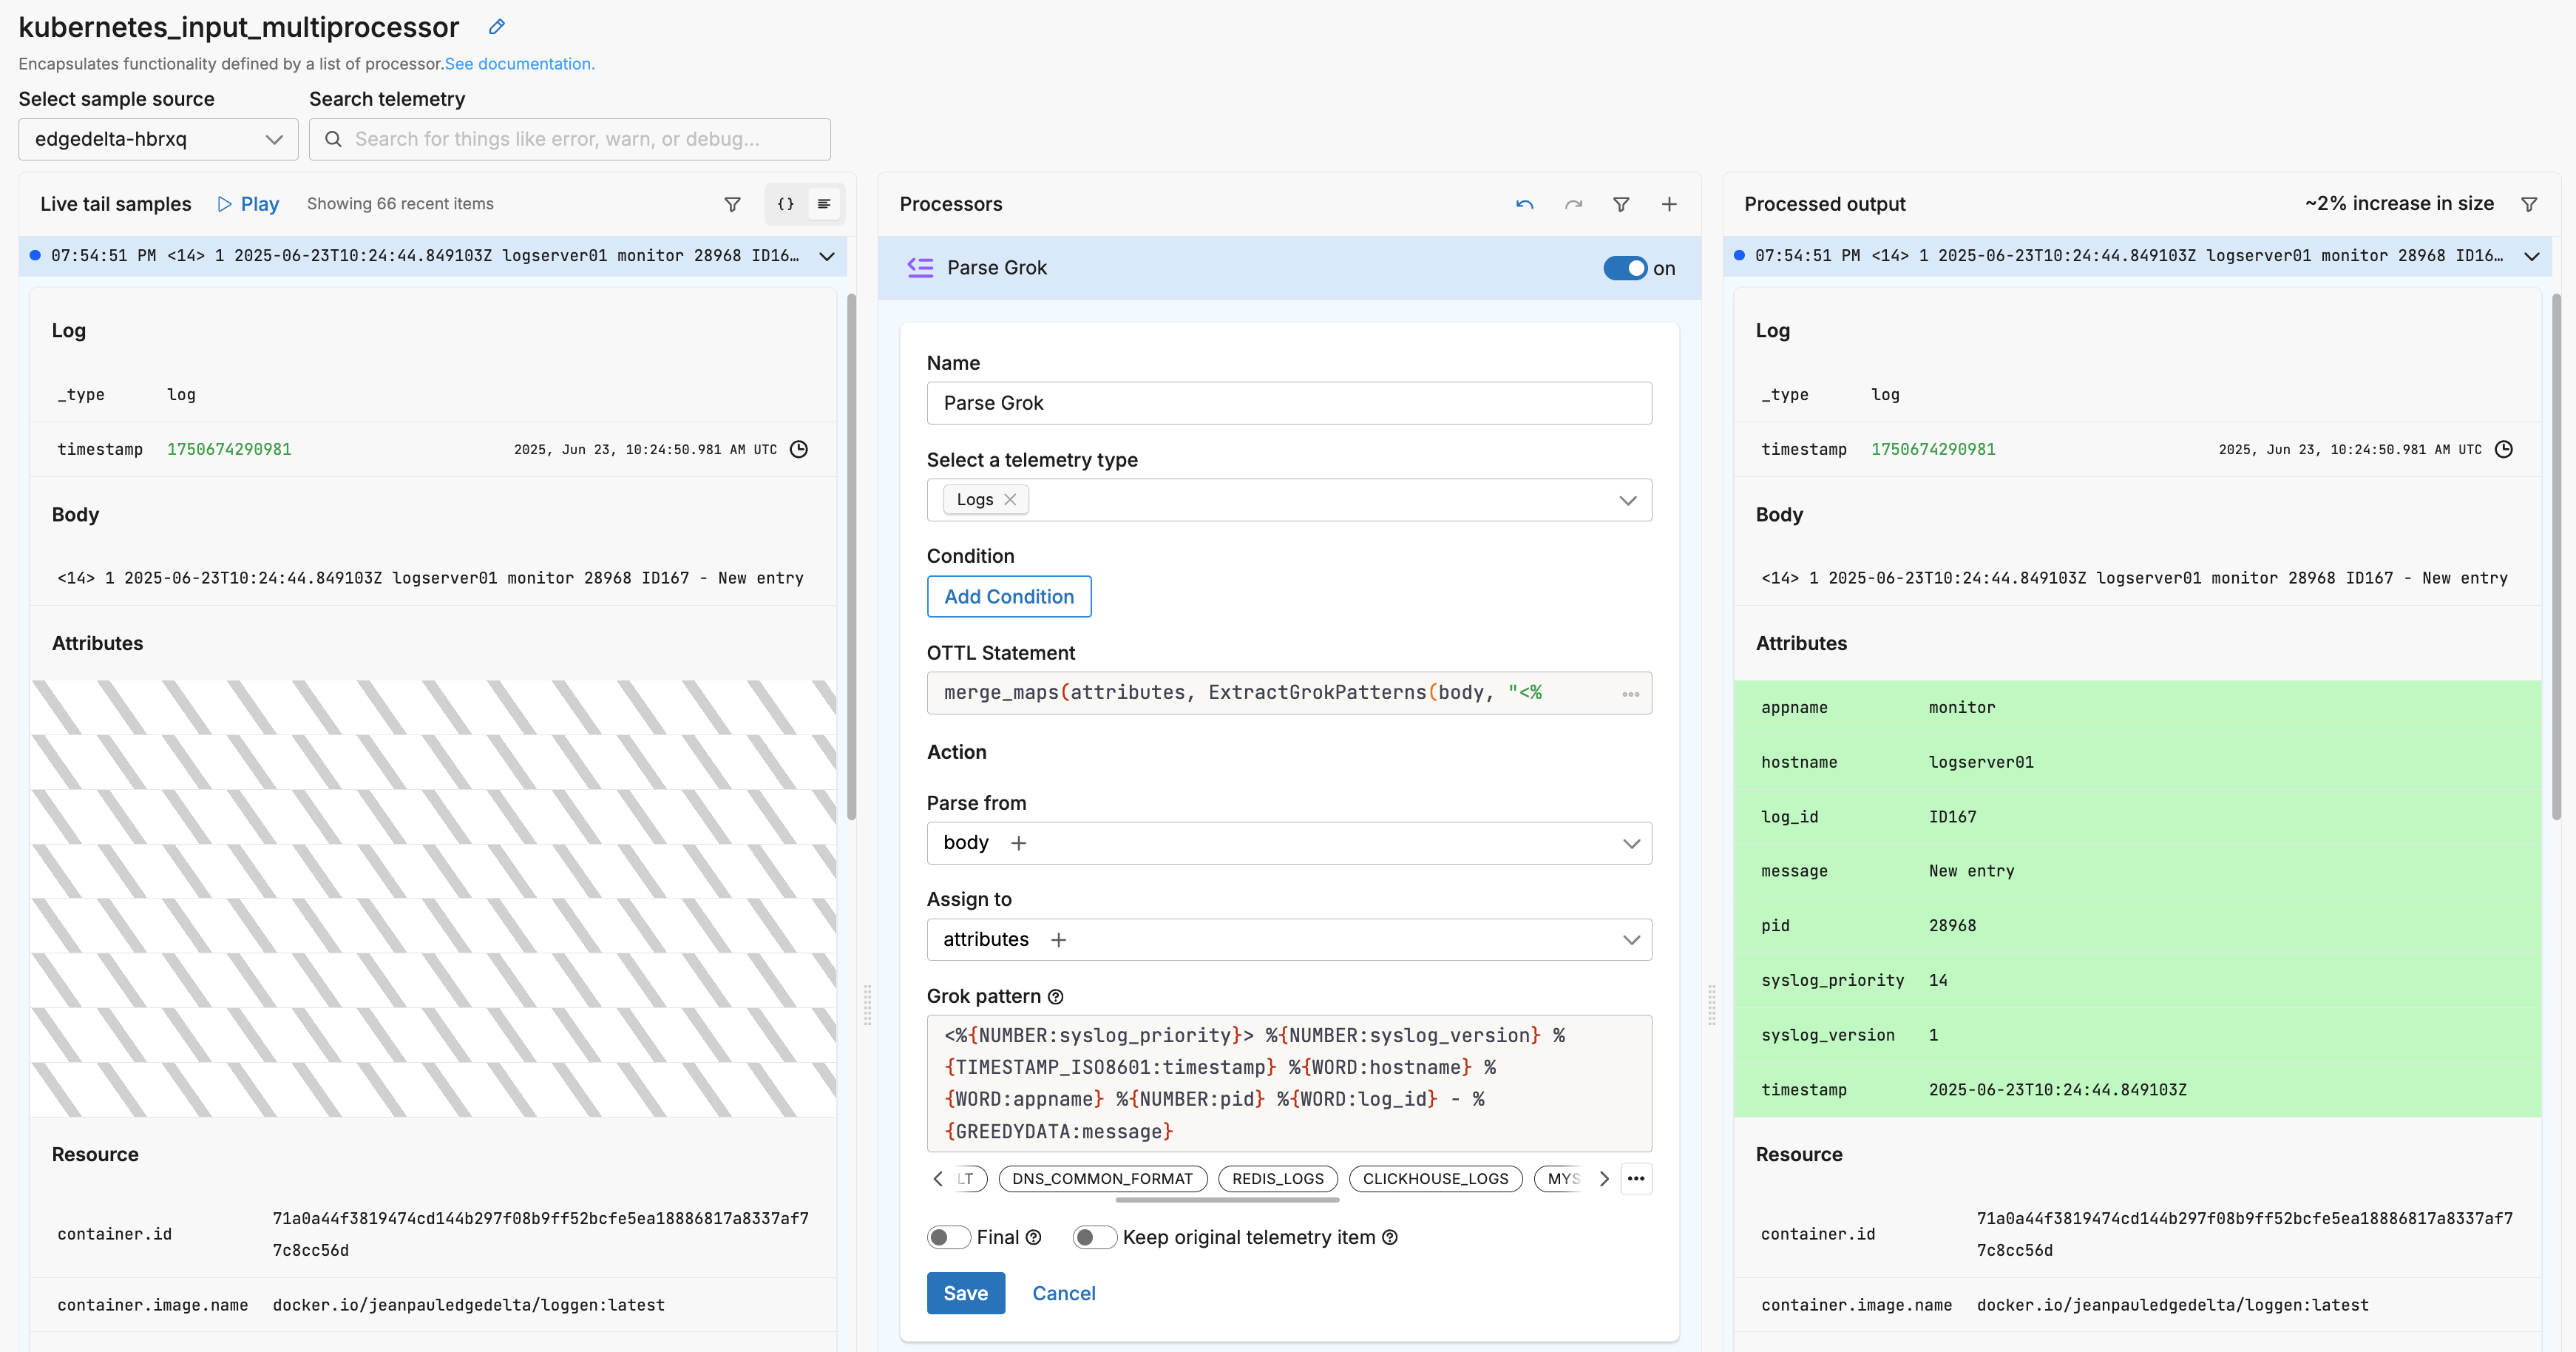
Task: Select the CLICKHOUSE_LOGS pattern chip
Action: click(x=1435, y=1178)
